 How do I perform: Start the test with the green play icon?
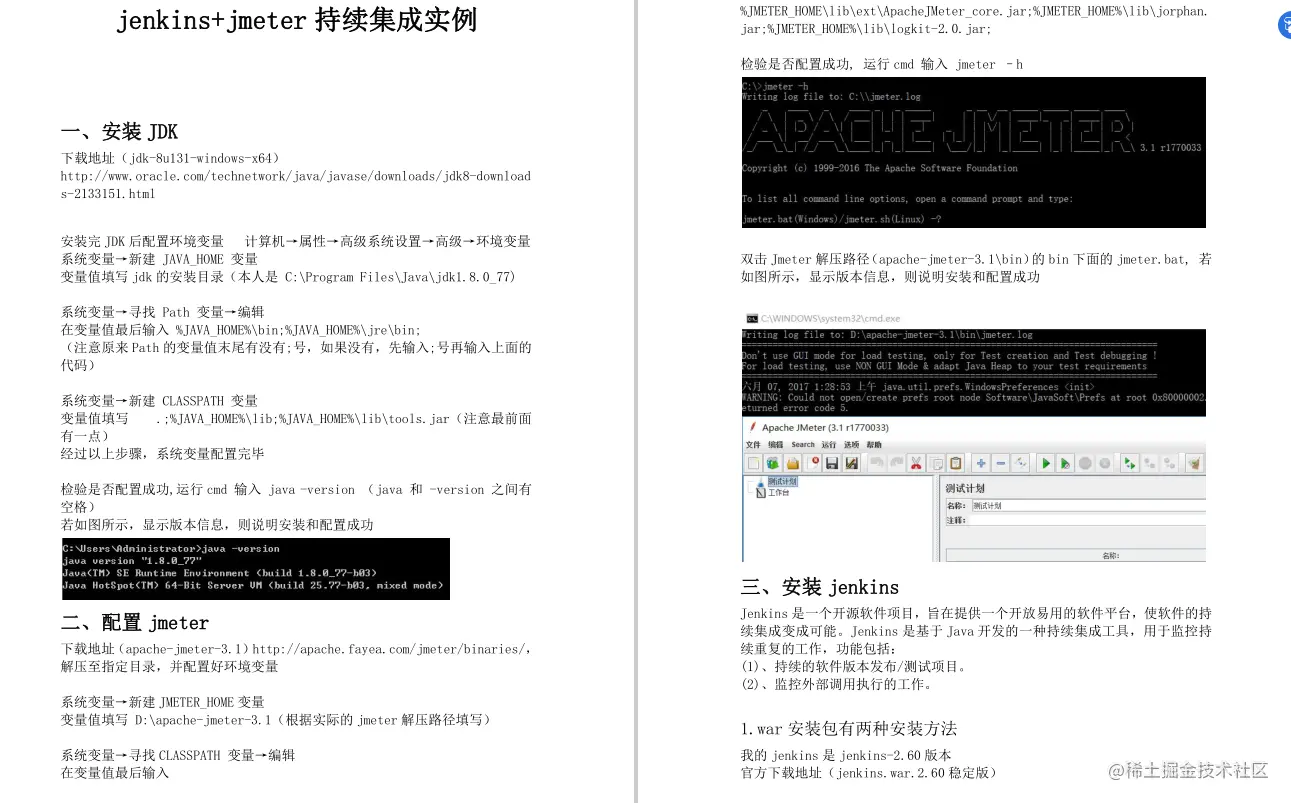1045,462
